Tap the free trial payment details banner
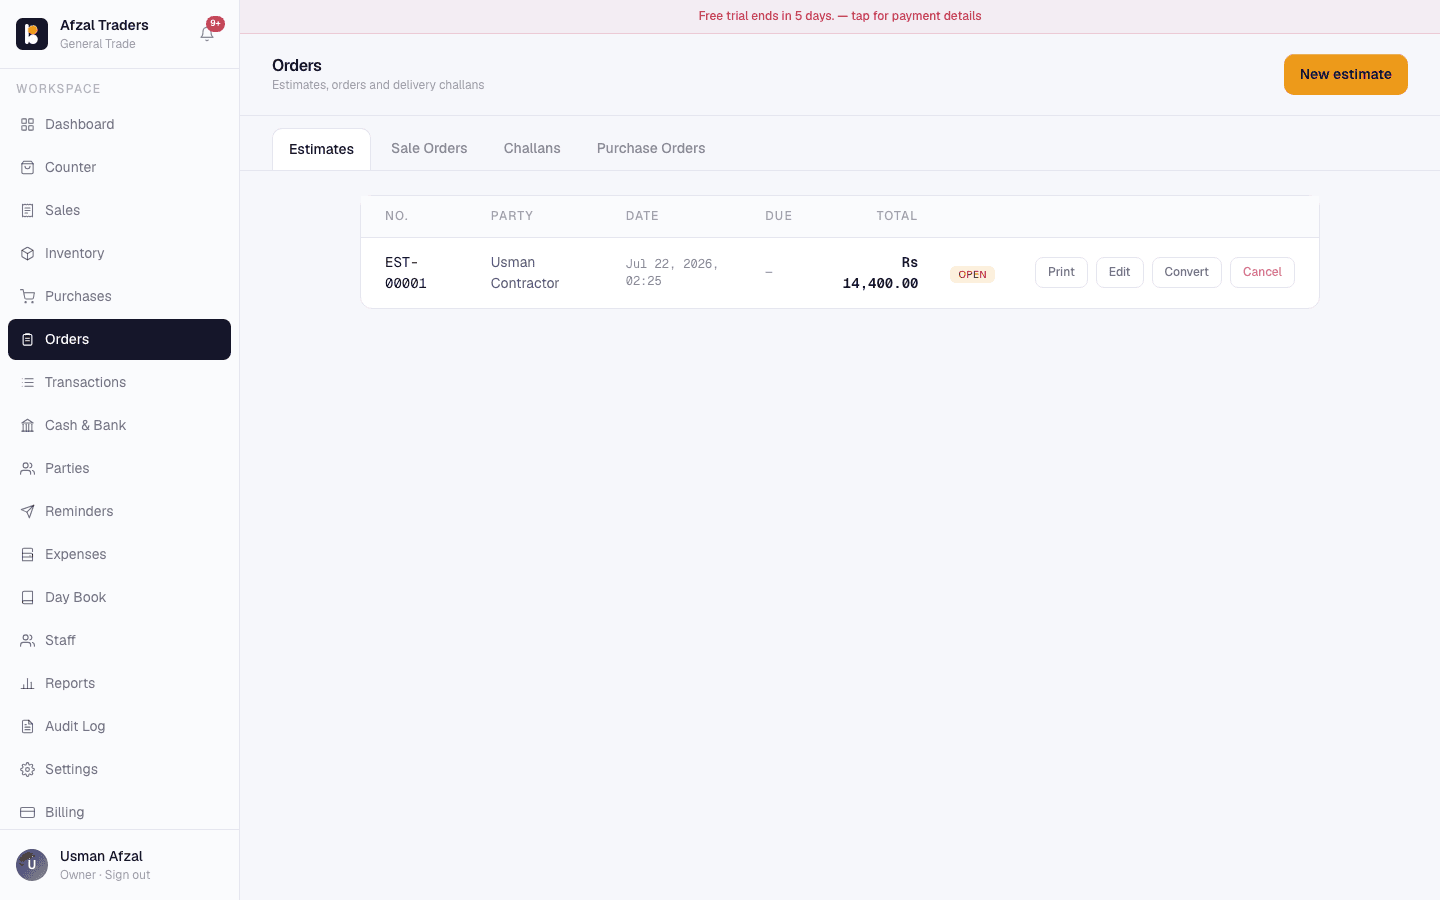Image resolution: width=1440 pixels, height=900 pixels. 840,16
